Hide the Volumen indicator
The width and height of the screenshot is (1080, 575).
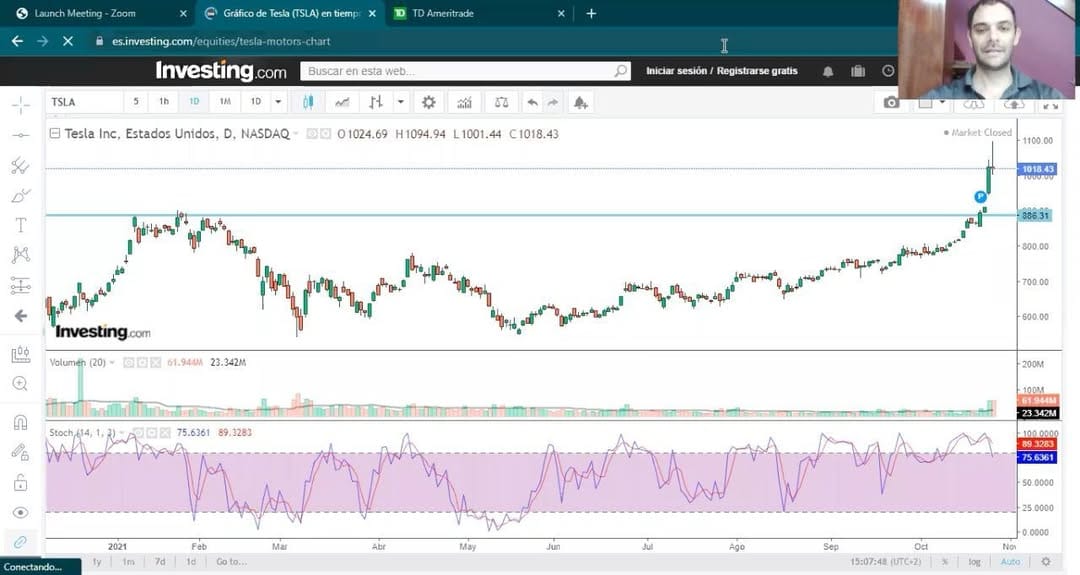(x=128, y=362)
